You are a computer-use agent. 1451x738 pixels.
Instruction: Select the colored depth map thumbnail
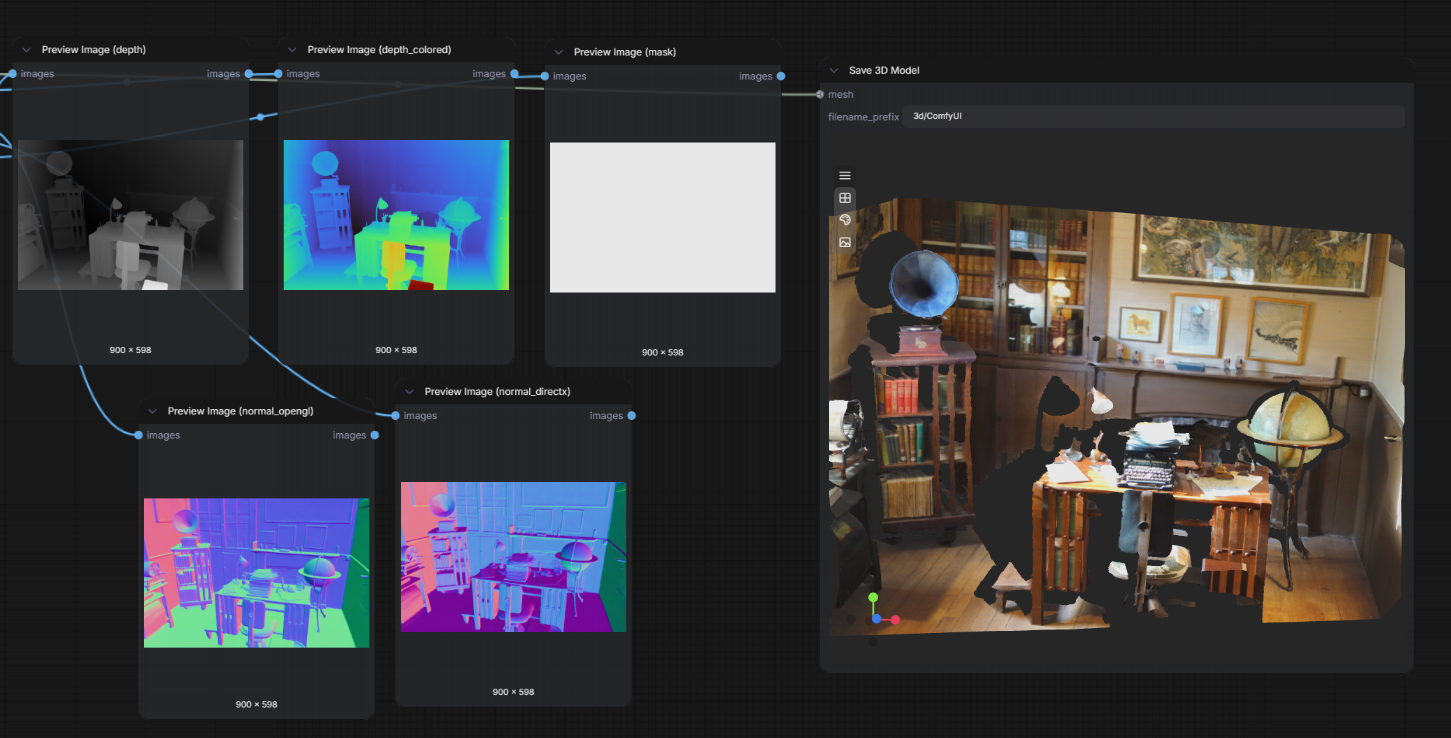pos(396,215)
